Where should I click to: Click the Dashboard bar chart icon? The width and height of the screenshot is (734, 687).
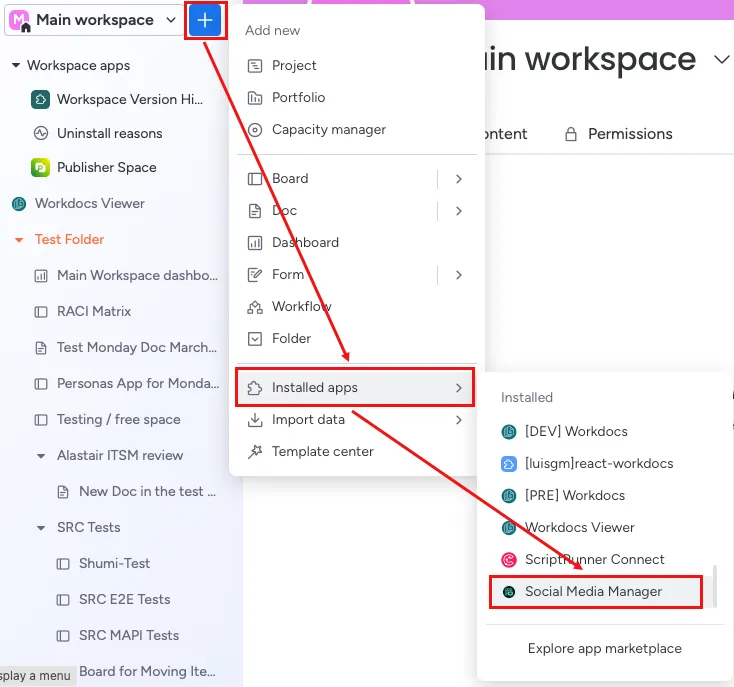pos(255,243)
